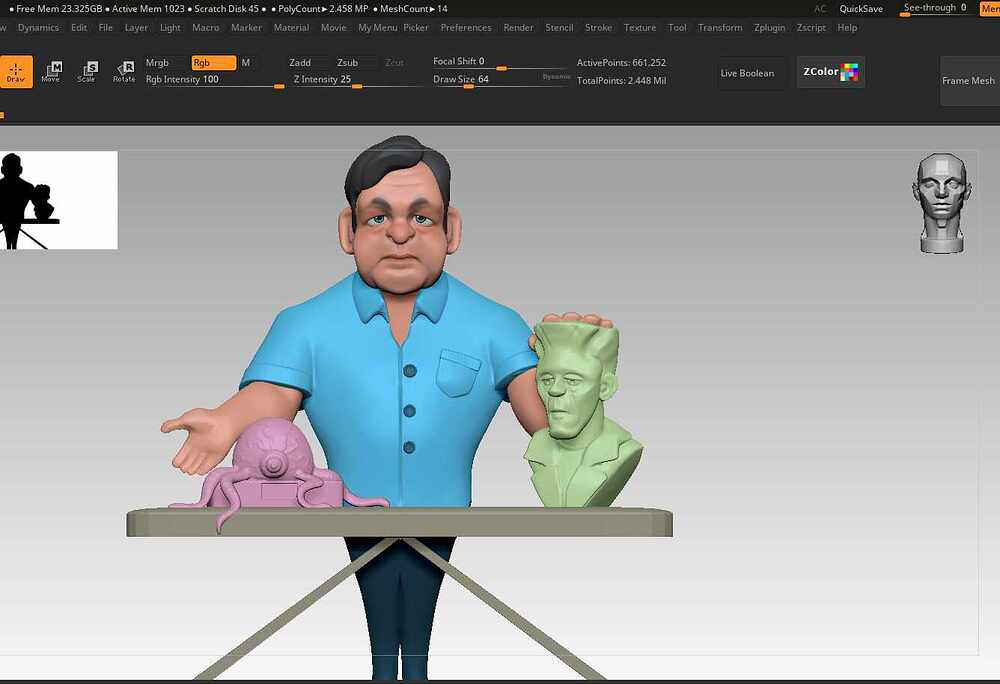Adjust the Z Intensity slider
1000x684 pixels.
tap(357, 80)
